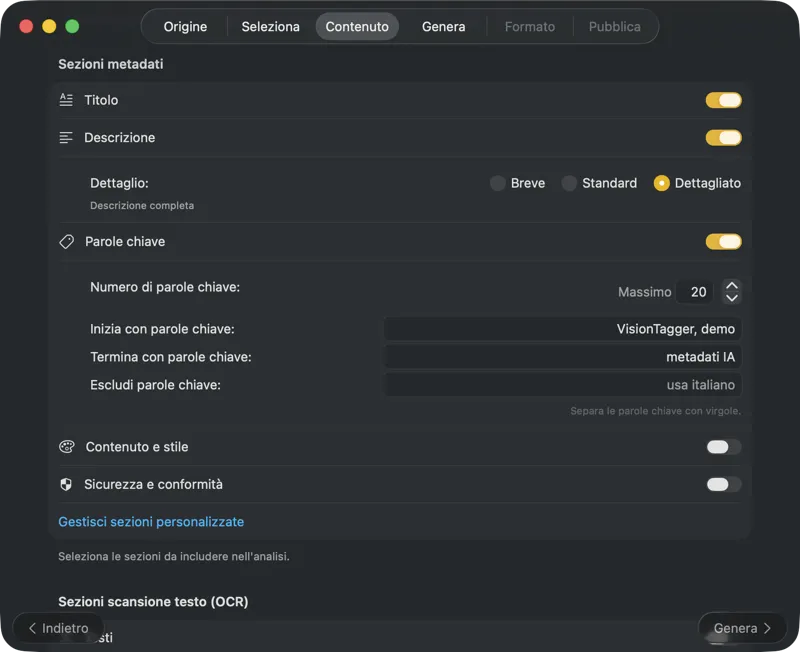The image size is (800, 652).
Task: Open the Seleziona tab
Action: click(x=270, y=27)
